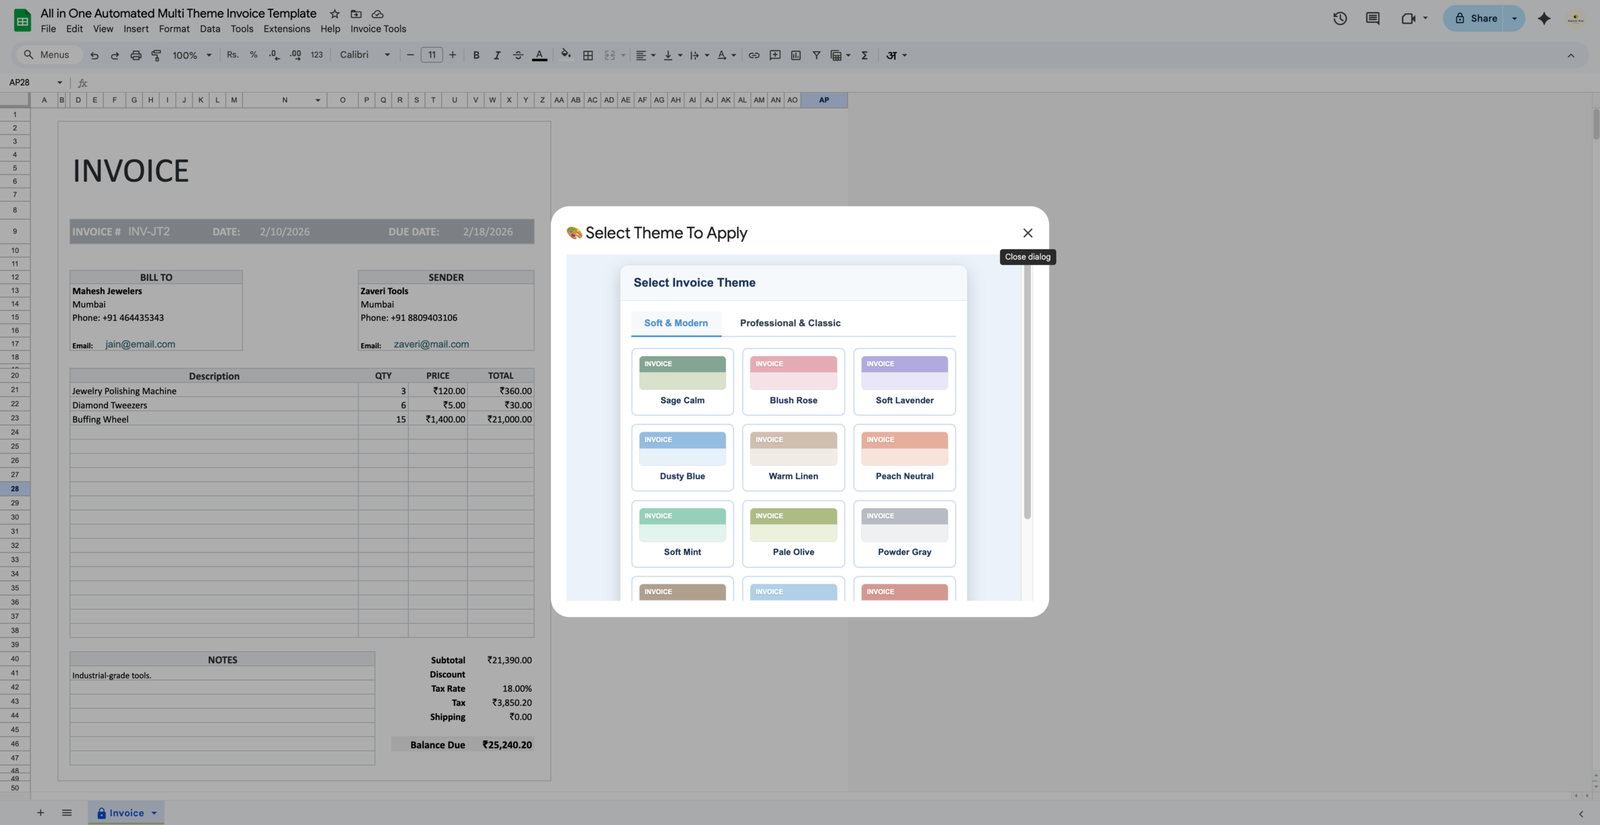Click the Gemini sparkle icon
Viewport: 1600px width, 825px height.
[x=1544, y=18]
